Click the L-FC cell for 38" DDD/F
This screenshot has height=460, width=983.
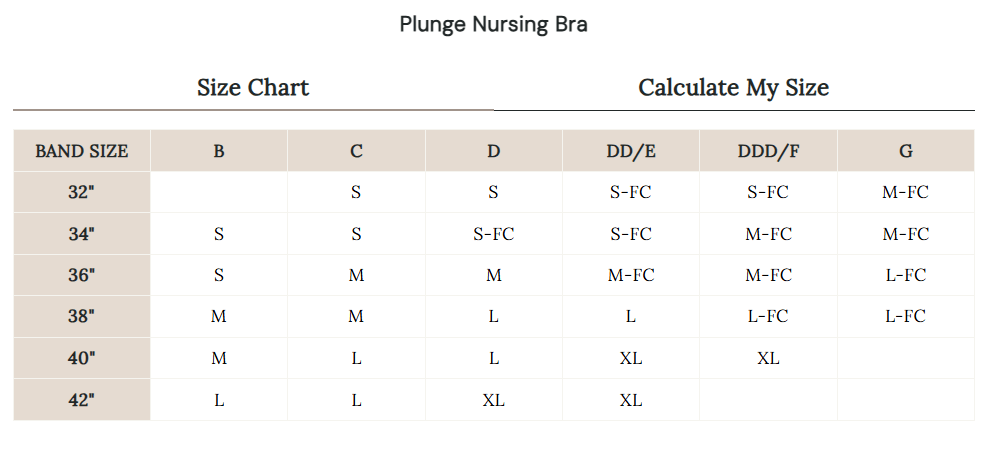tap(768, 317)
